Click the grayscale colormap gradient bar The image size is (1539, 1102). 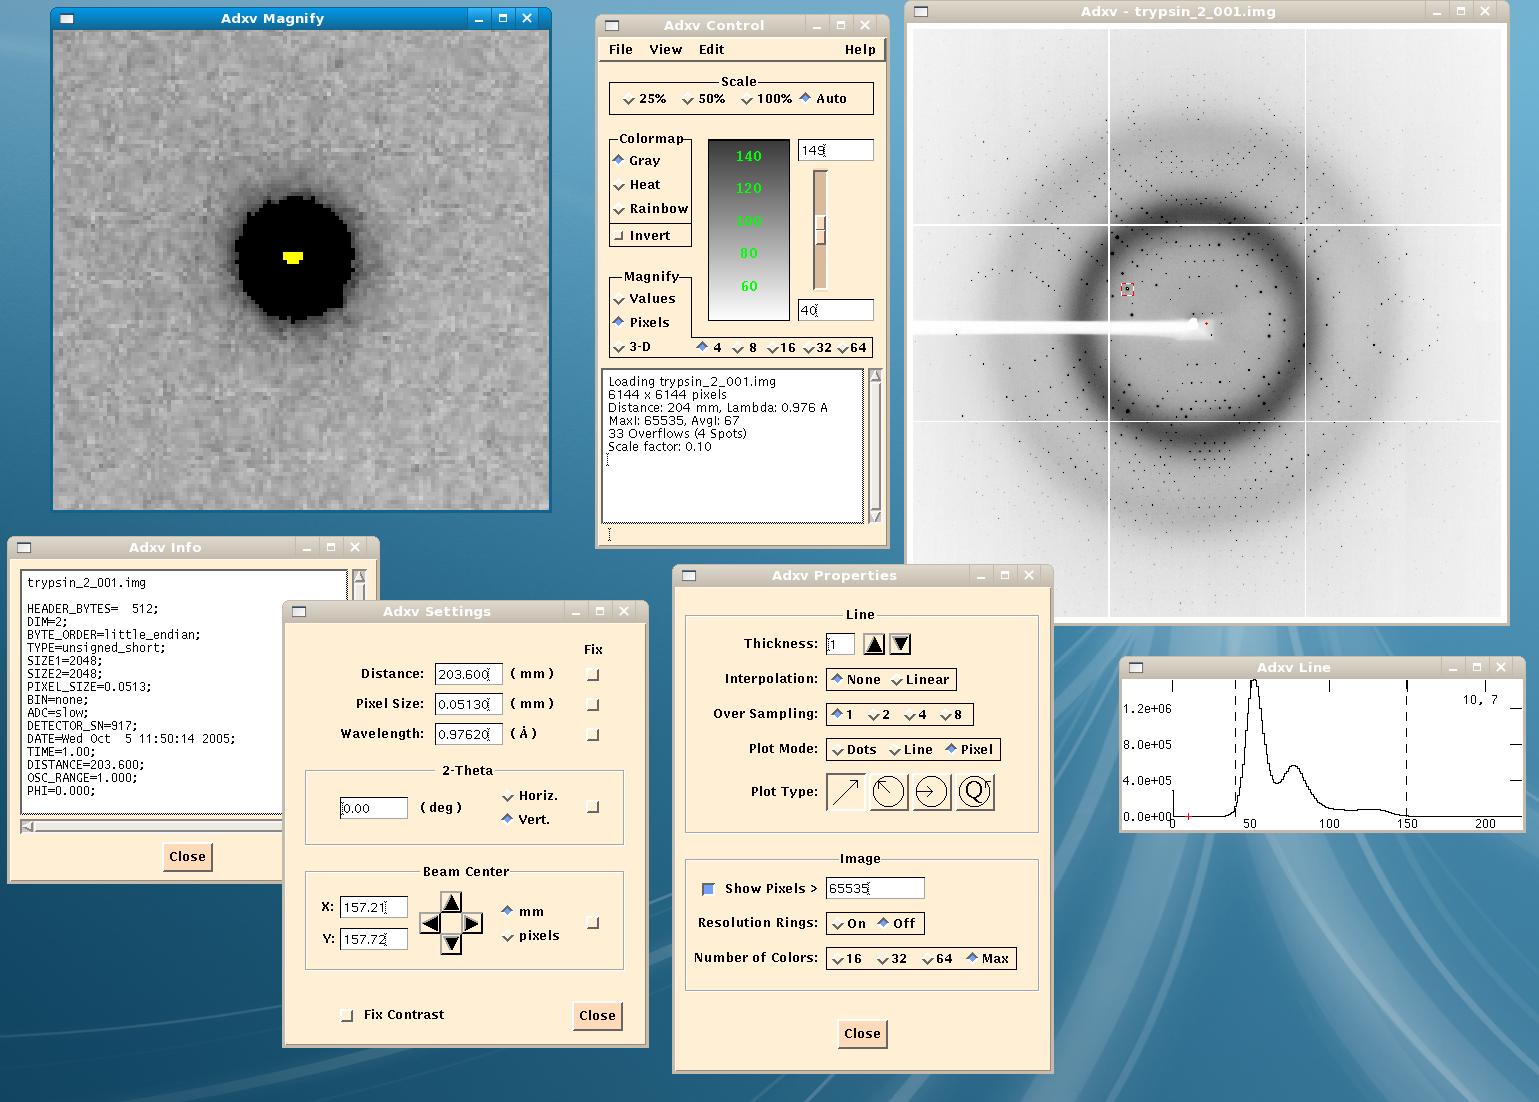[x=749, y=230]
